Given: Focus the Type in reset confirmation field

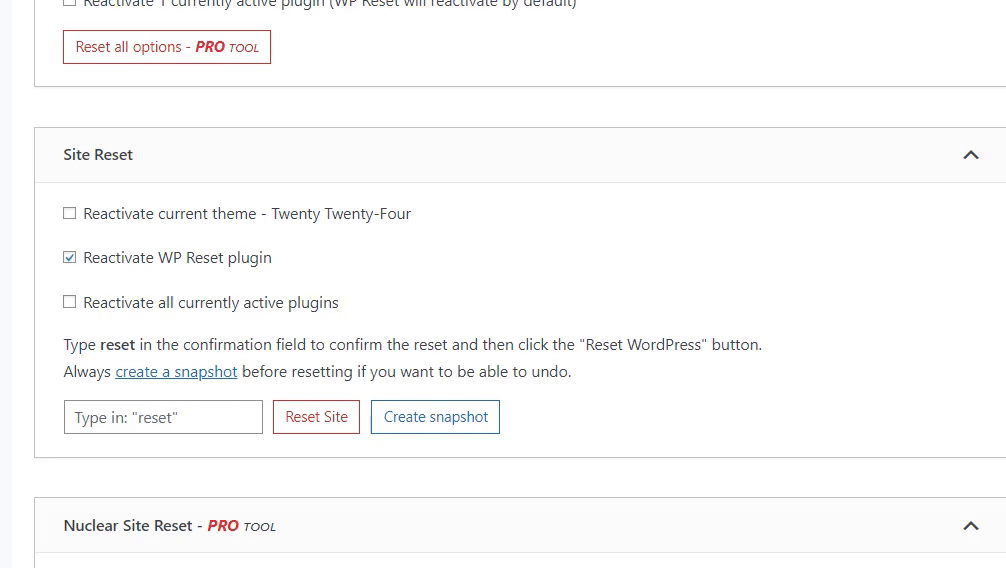Looking at the screenshot, I should 163,417.
